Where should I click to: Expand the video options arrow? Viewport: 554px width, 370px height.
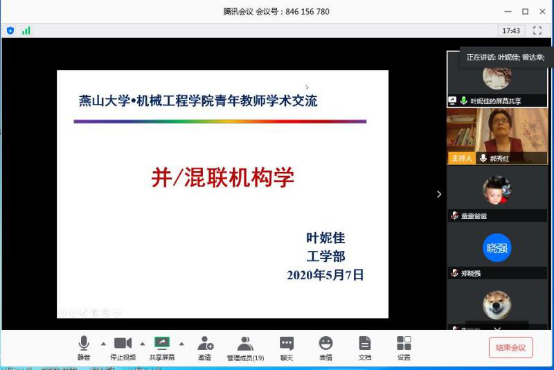(142, 343)
